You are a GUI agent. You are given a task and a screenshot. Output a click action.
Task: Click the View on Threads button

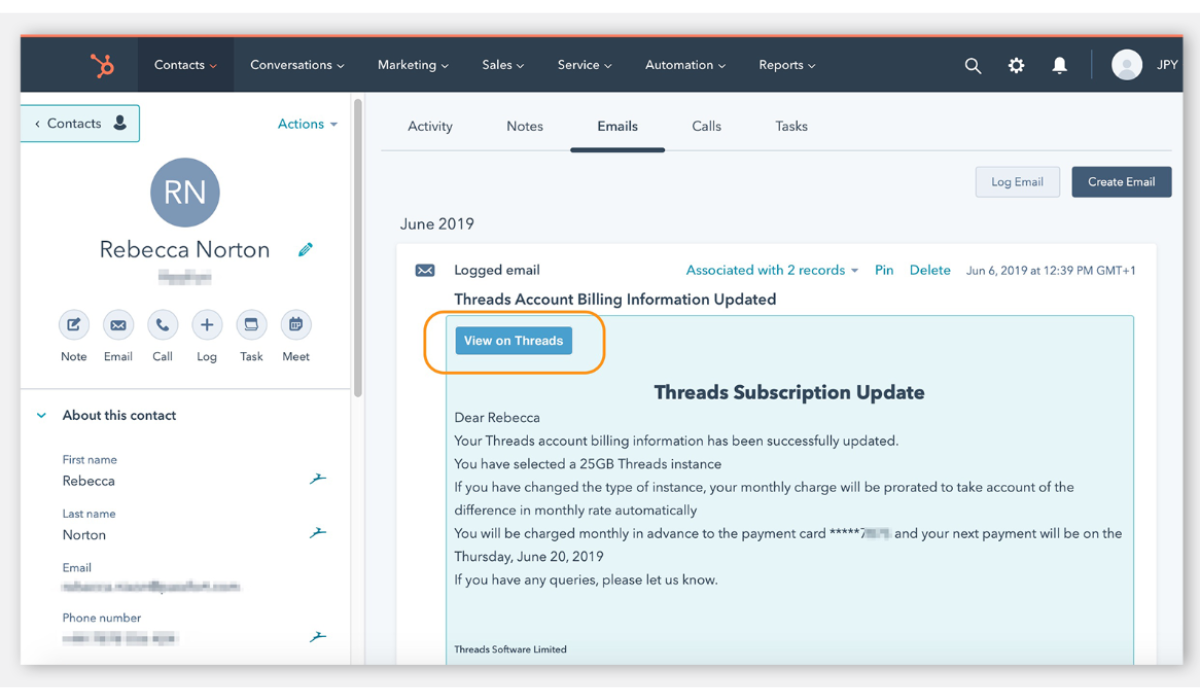click(x=513, y=340)
